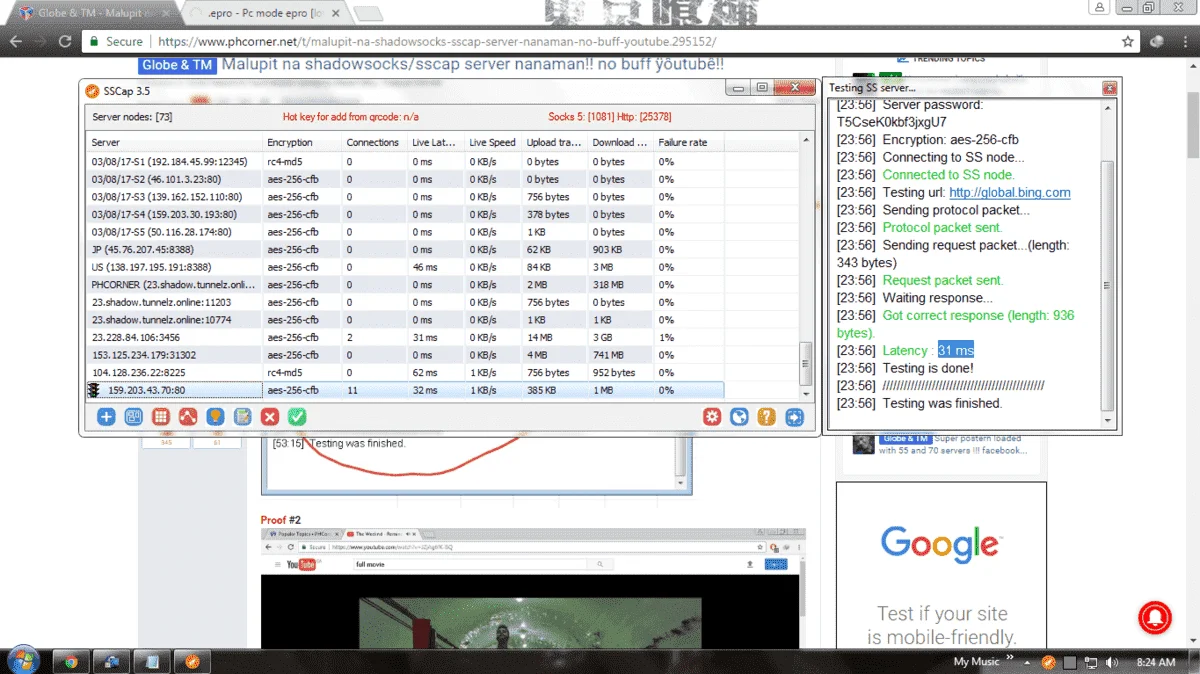Click the Chrome icon in the taskbar
This screenshot has height=674, width=1200.
(x=71, y=661)
